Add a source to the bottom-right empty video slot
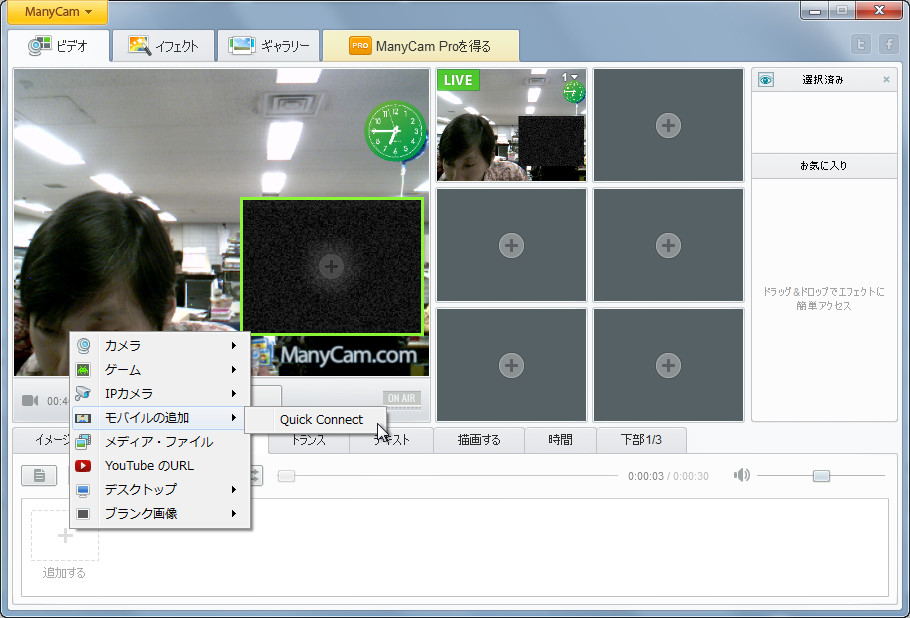This screenshot has width=910, height=618. [668, 365]
